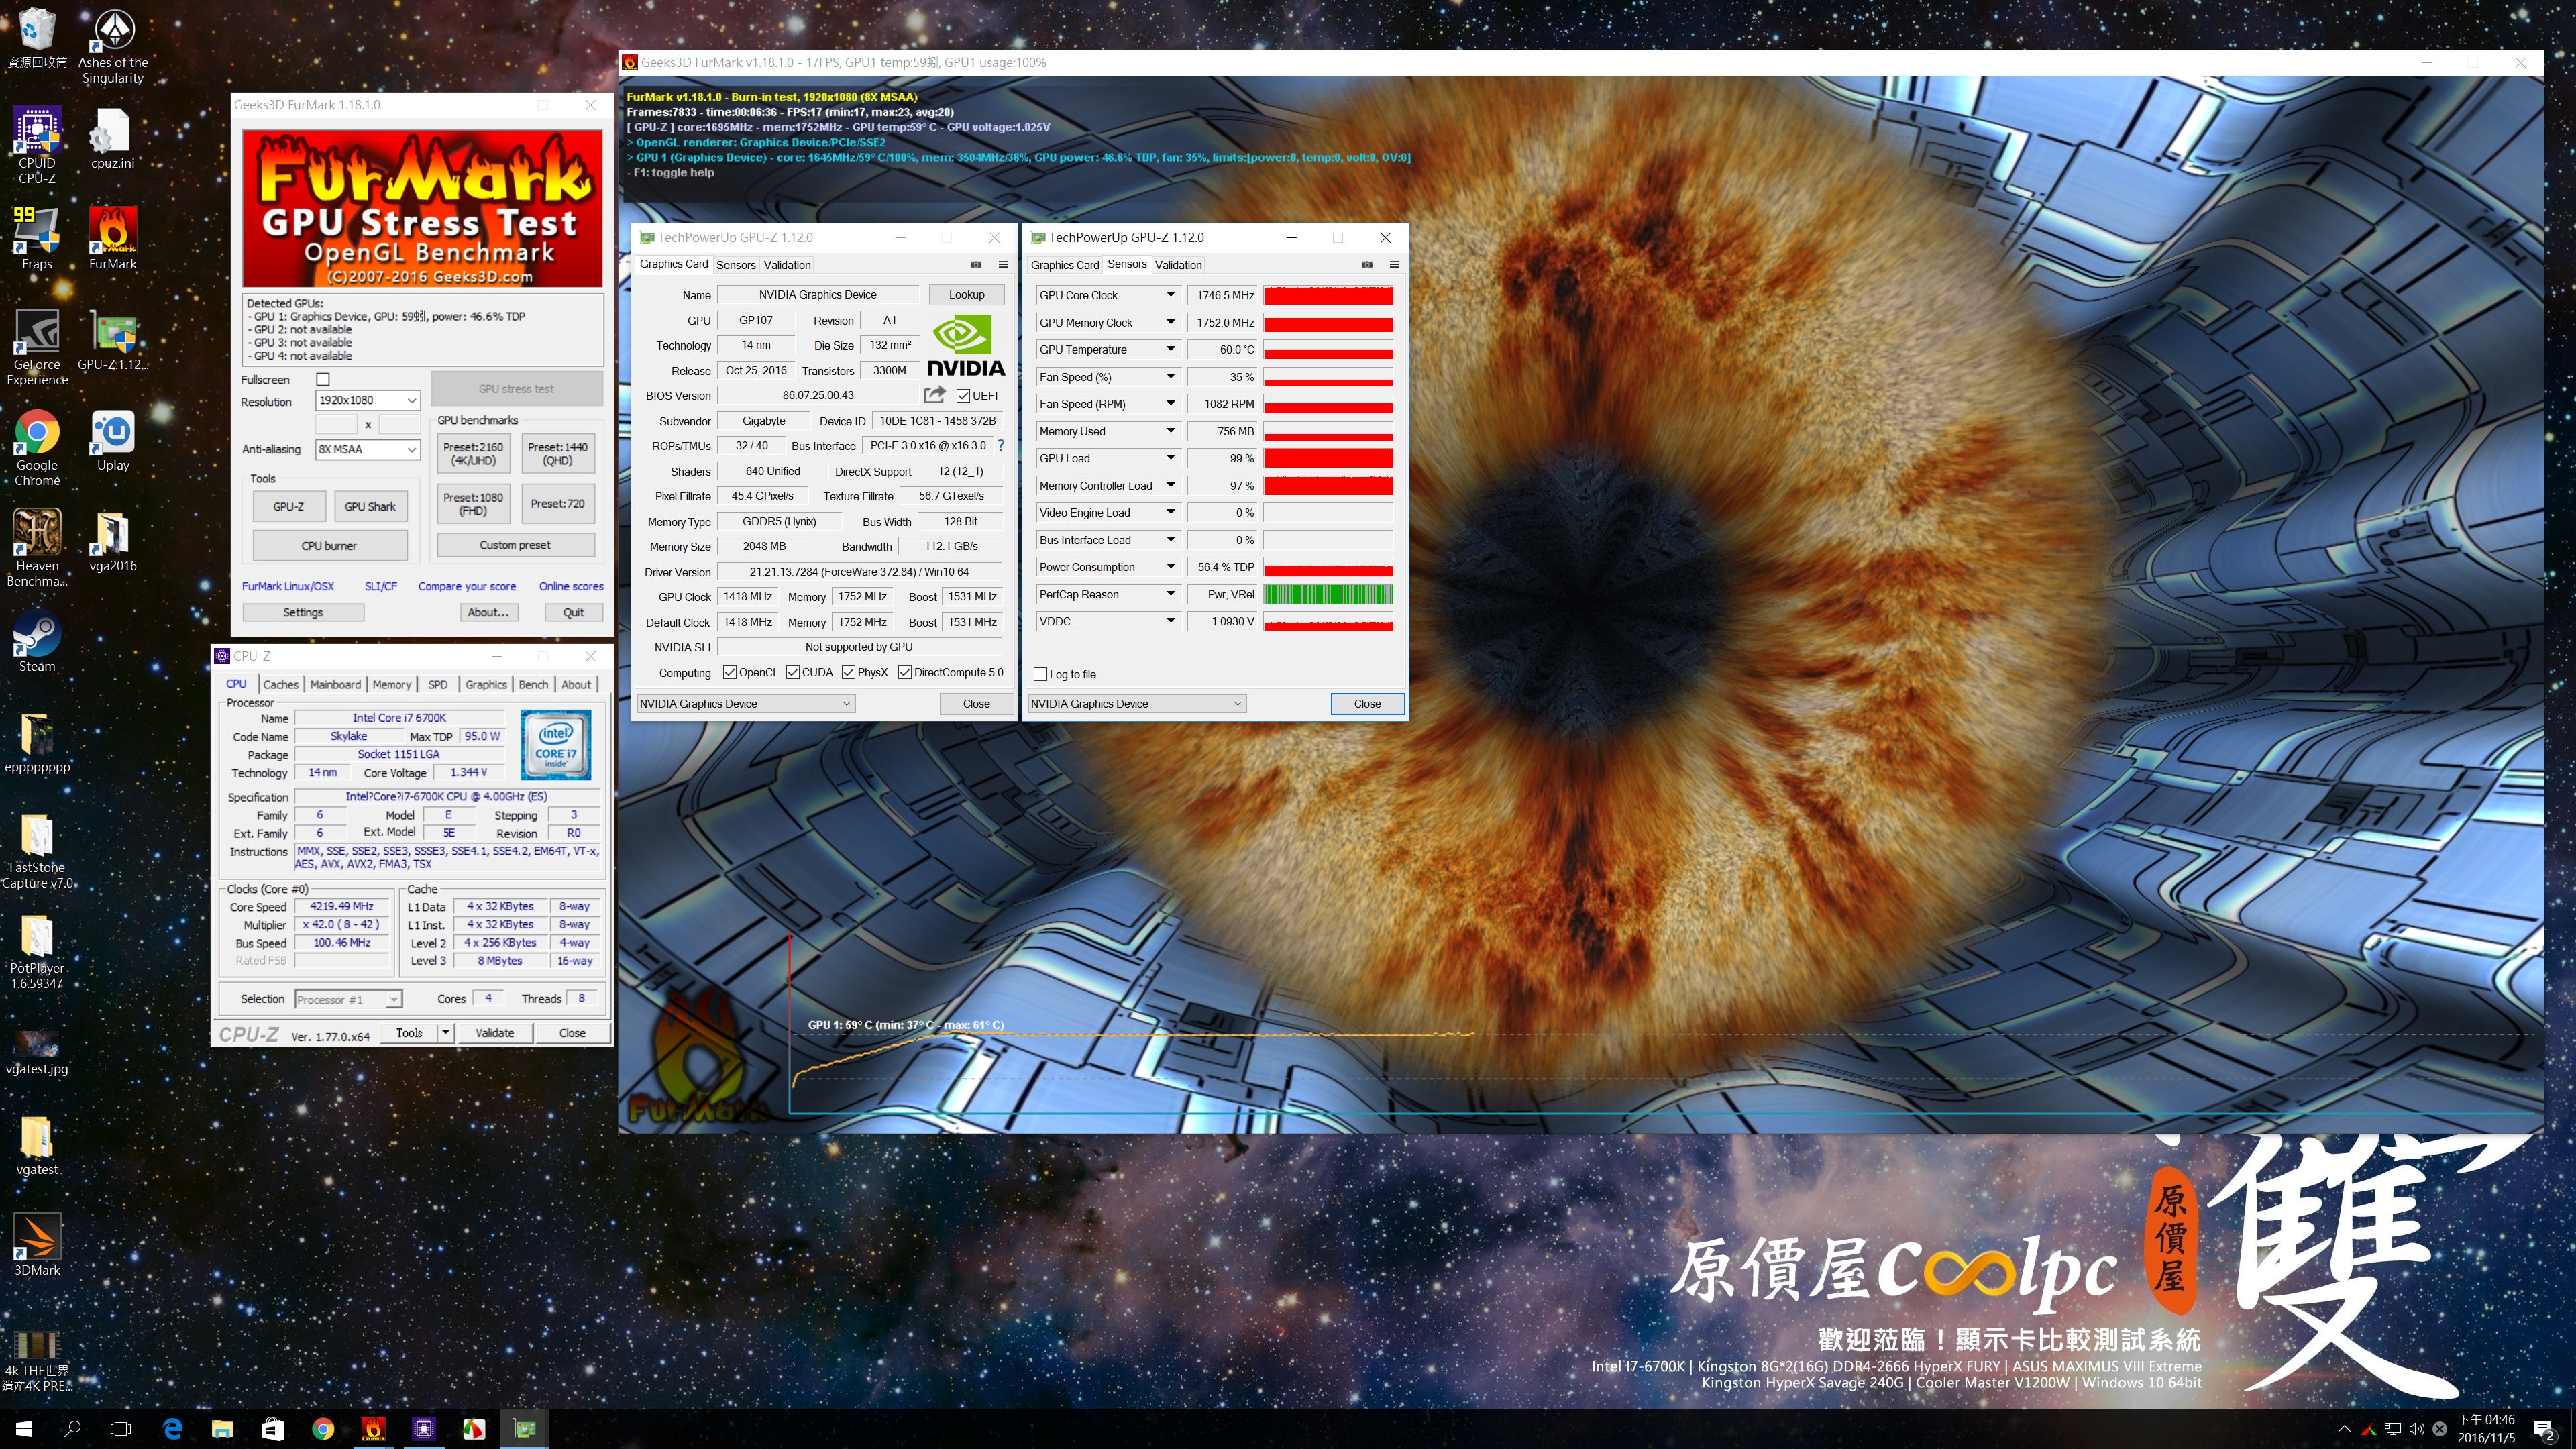The image size is (2576, 1449).
Task: Open Windows Start menu
Action: (24, 1429)
